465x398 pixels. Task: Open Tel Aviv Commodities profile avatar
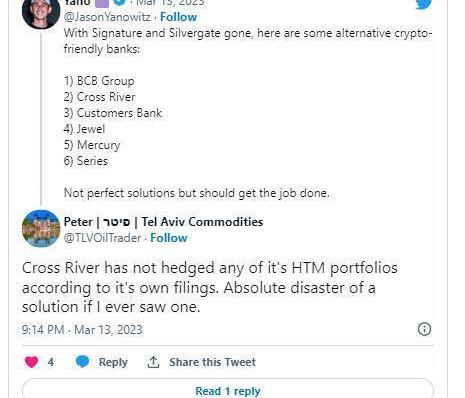tap(41, 229)
